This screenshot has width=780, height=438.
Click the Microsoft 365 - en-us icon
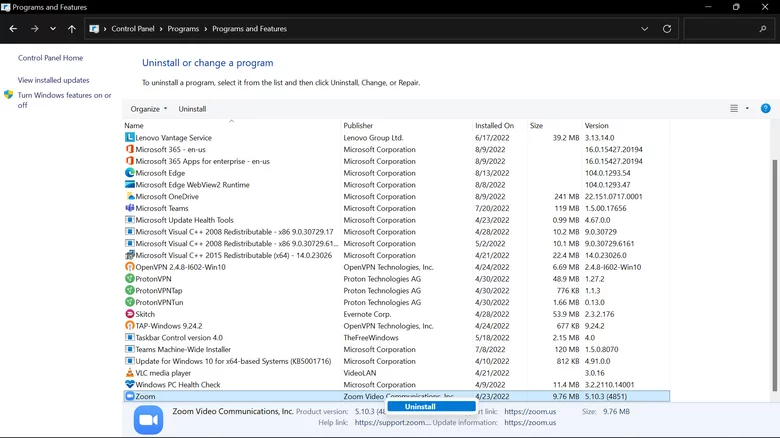[129, 149]
